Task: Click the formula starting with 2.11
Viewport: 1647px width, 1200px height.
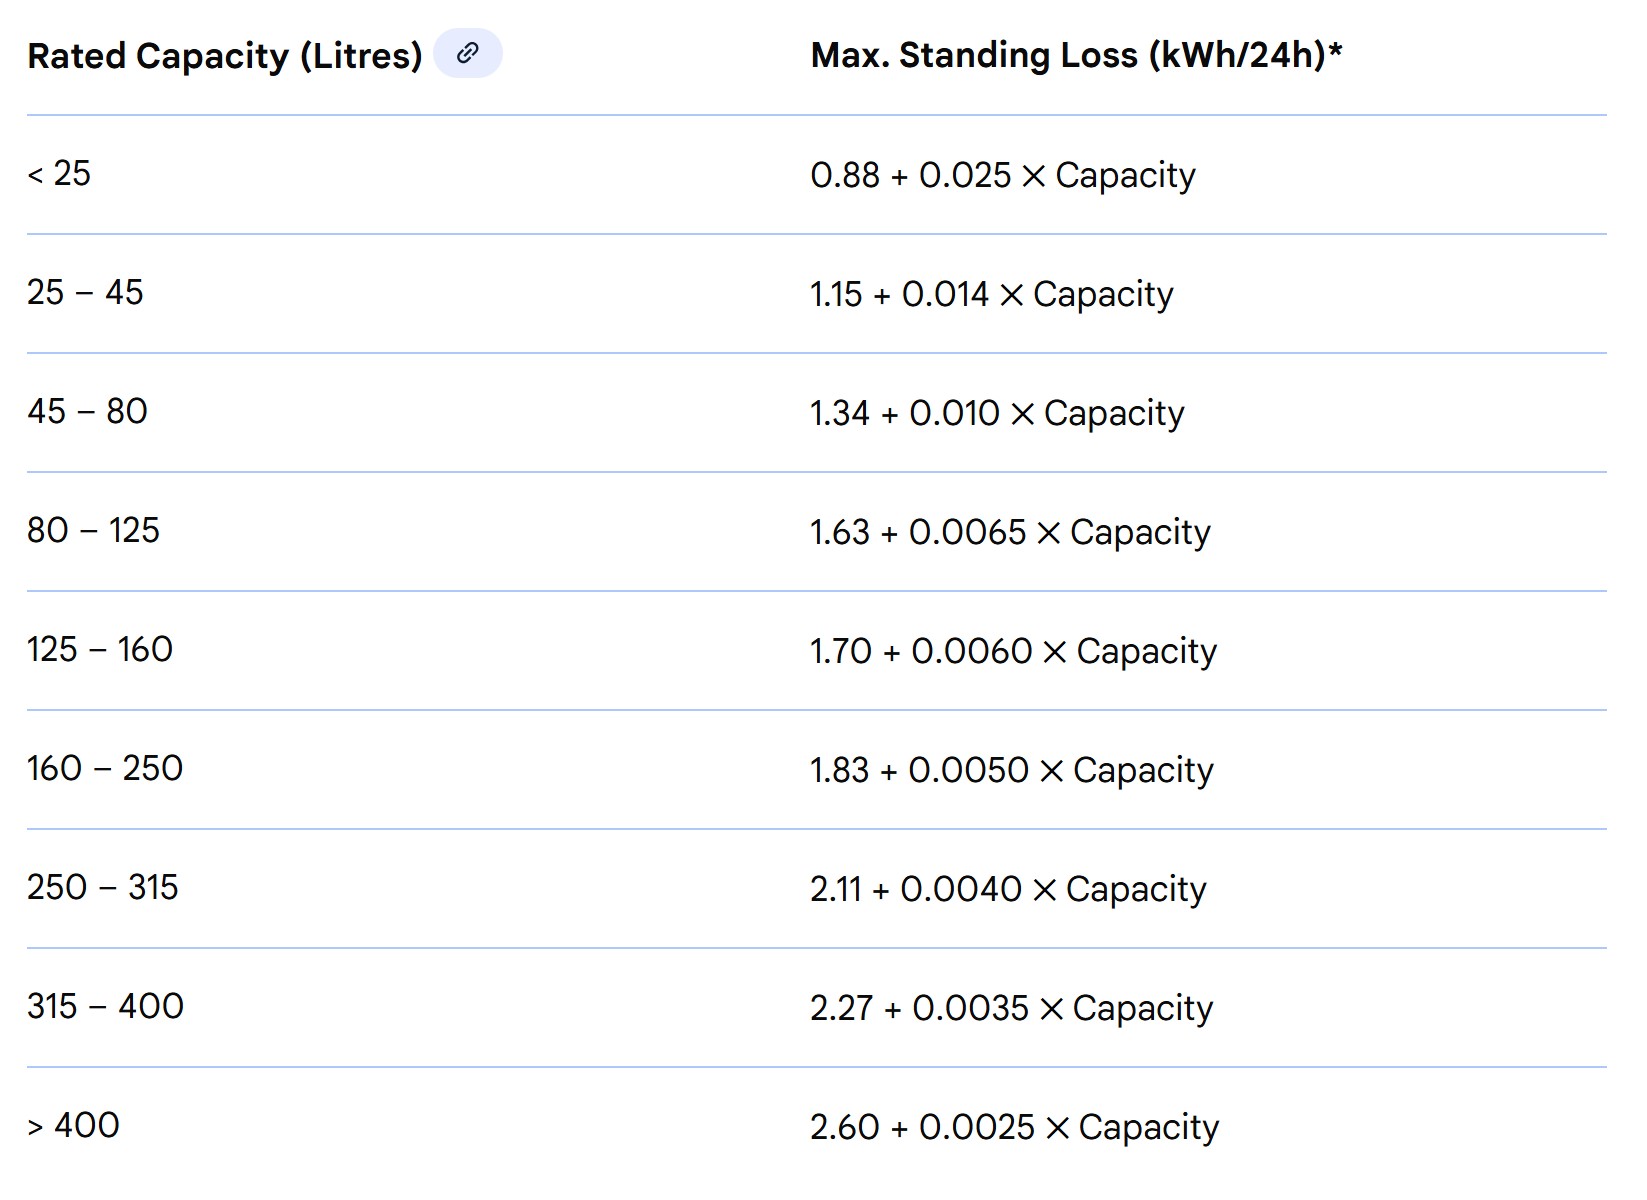Action: pos(1008,890)
